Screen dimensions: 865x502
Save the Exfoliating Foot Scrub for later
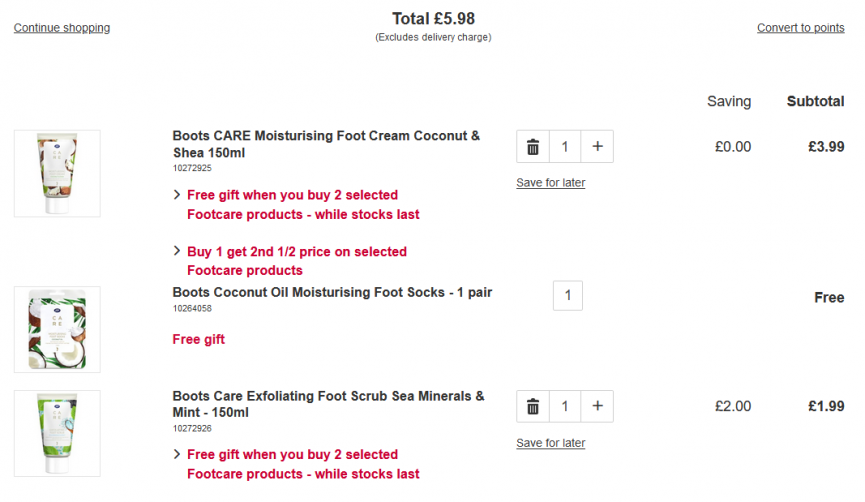(x=551, y=443)
